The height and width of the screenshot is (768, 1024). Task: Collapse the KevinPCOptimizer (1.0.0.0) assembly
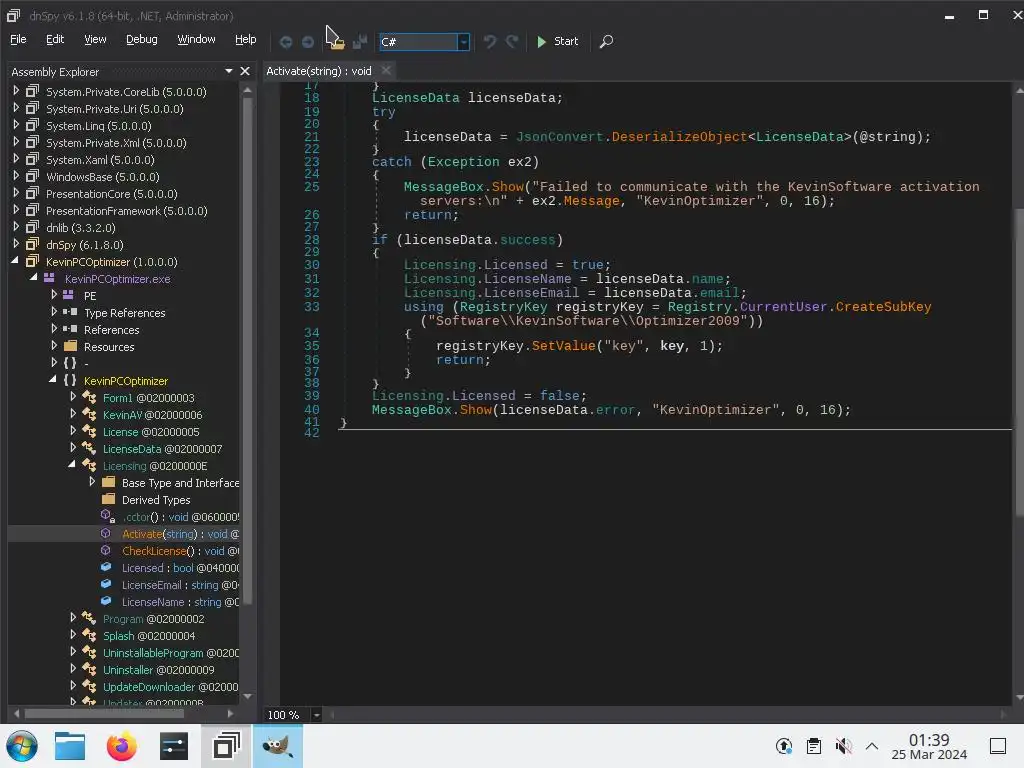pos(15,261)
